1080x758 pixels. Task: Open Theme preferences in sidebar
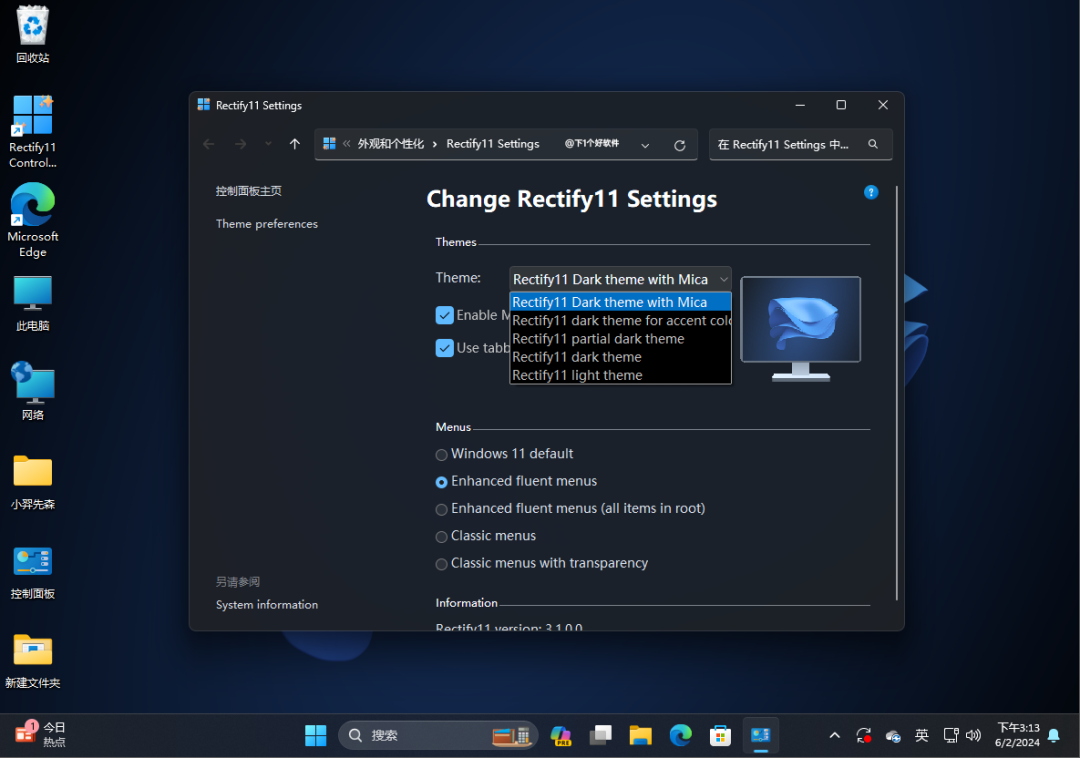266,224
